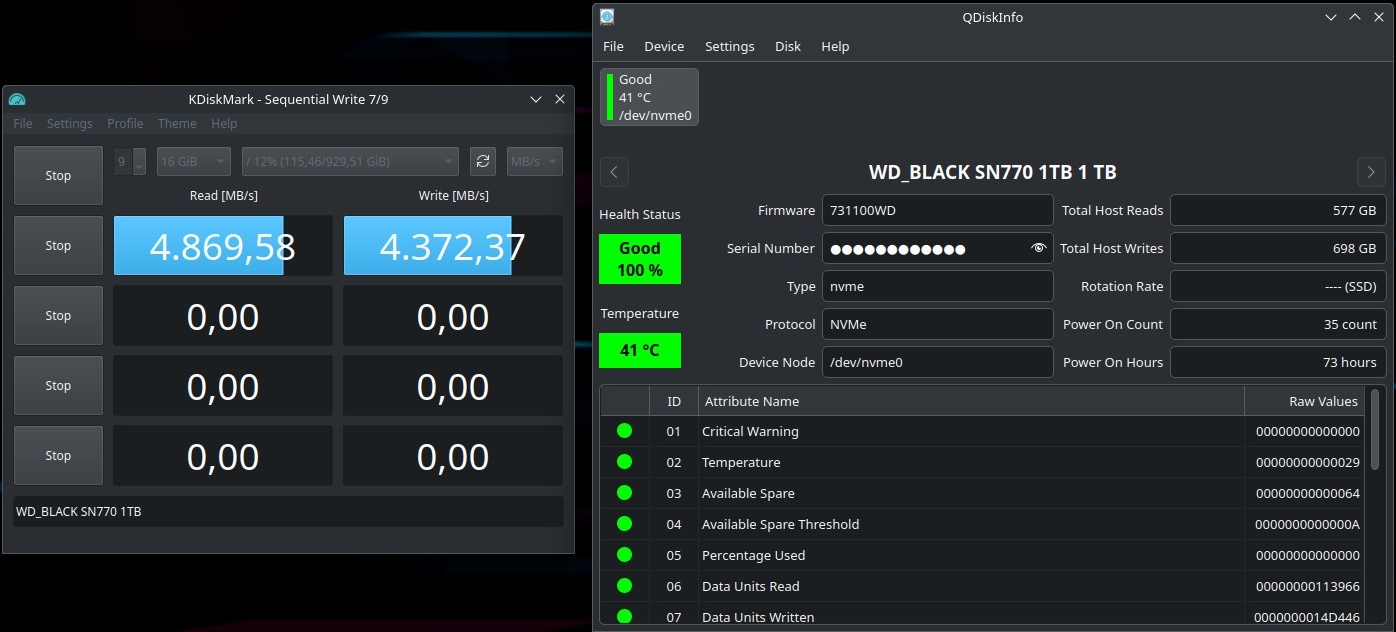Click the green status dot for Percentage Used
The height and width of the screenshot is (632, 1396).
tap(624, 555)
